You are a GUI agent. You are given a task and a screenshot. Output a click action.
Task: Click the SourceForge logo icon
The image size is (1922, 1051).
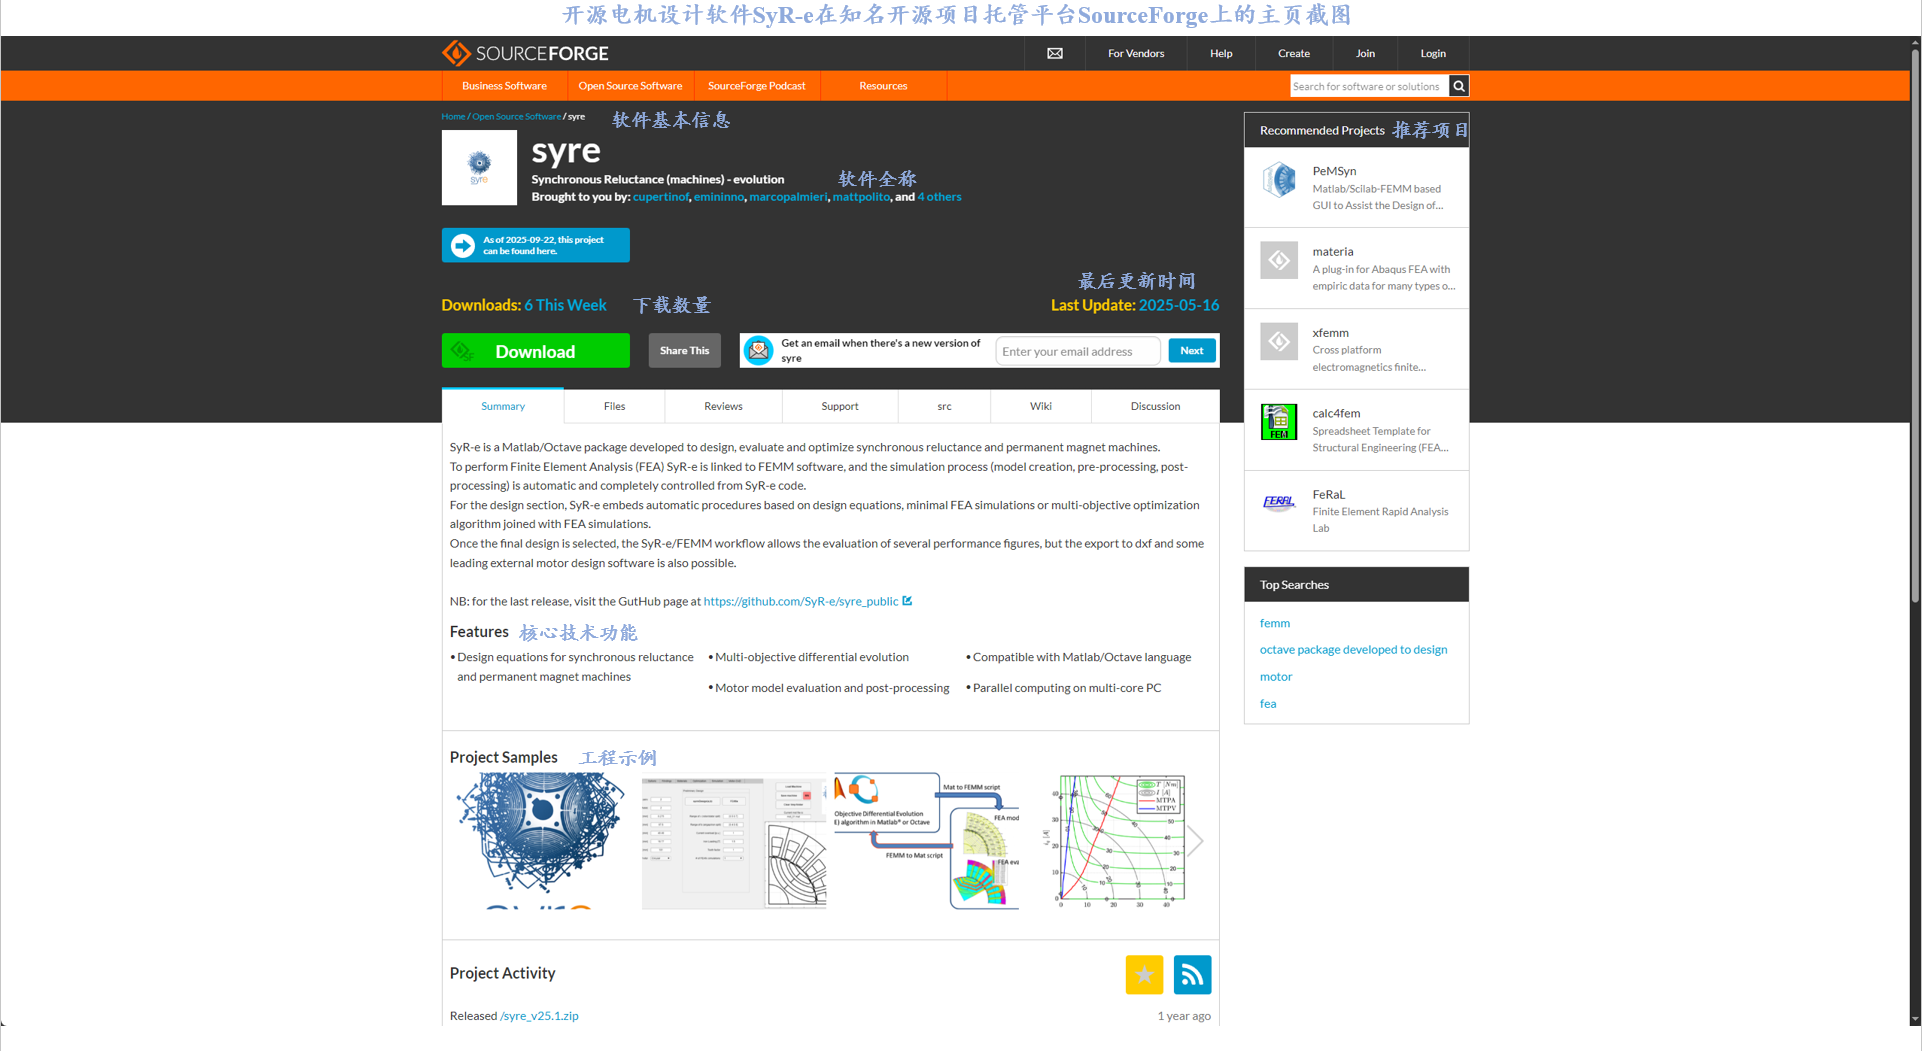tap(456, 53)
